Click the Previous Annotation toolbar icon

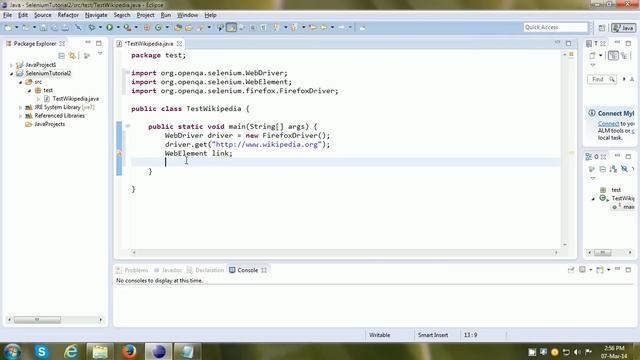294,27
